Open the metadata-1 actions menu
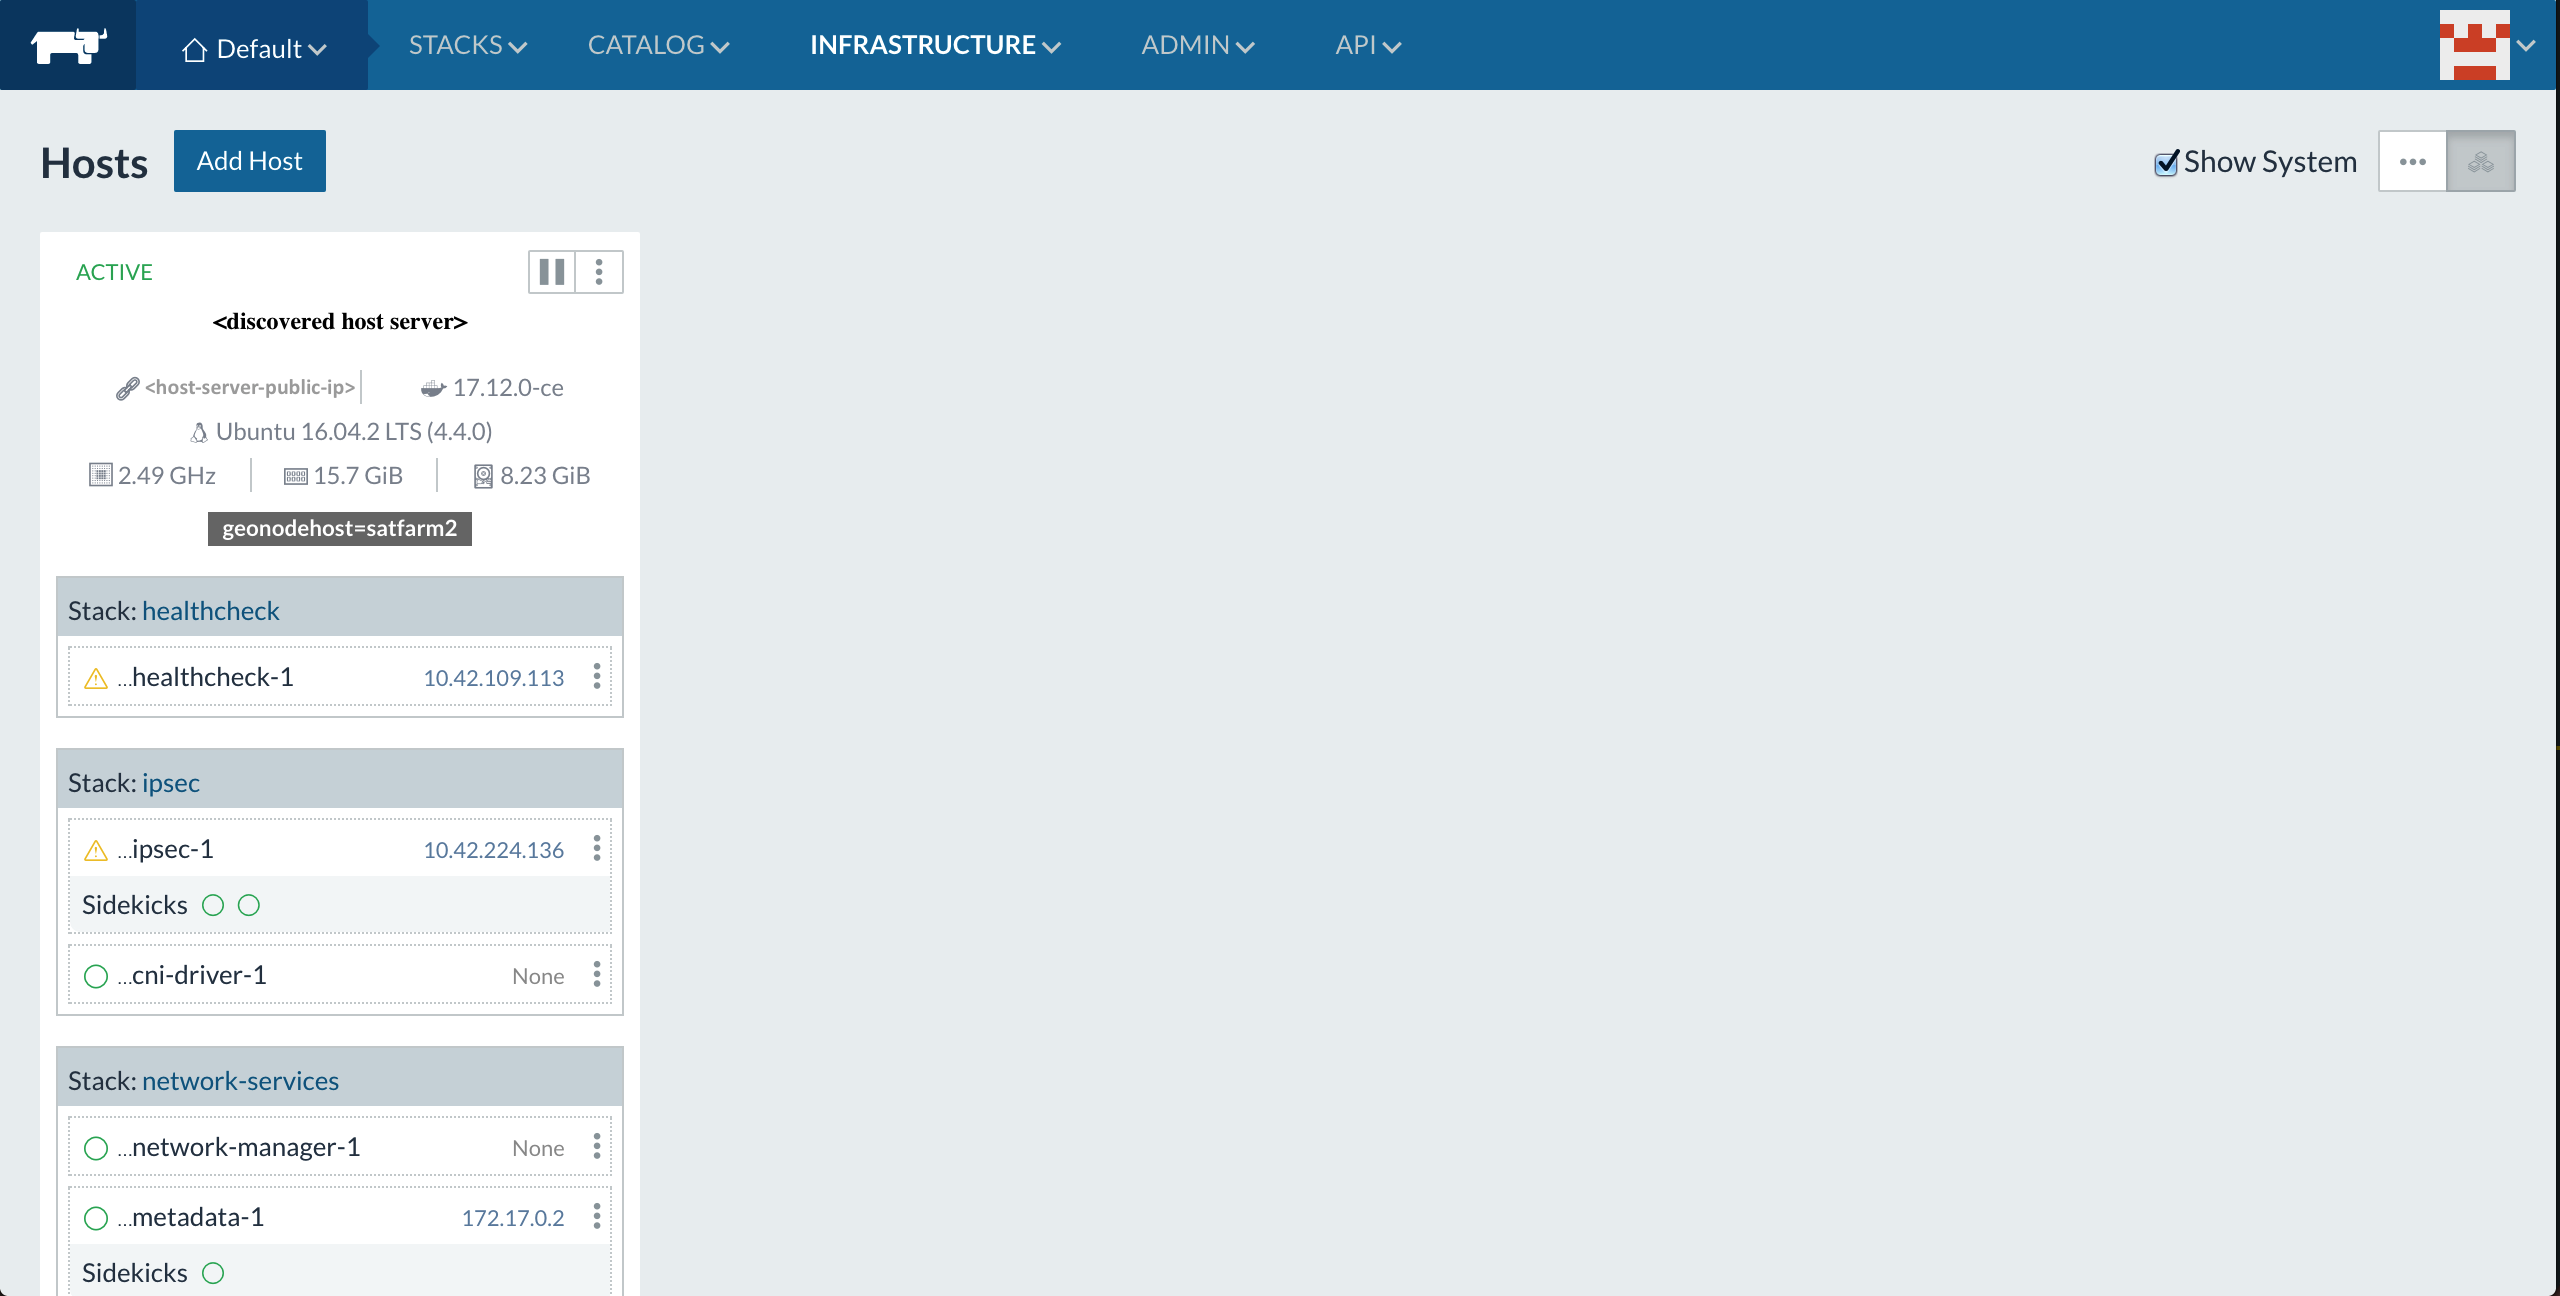2560x1296 pixels. coord(597,1217)
